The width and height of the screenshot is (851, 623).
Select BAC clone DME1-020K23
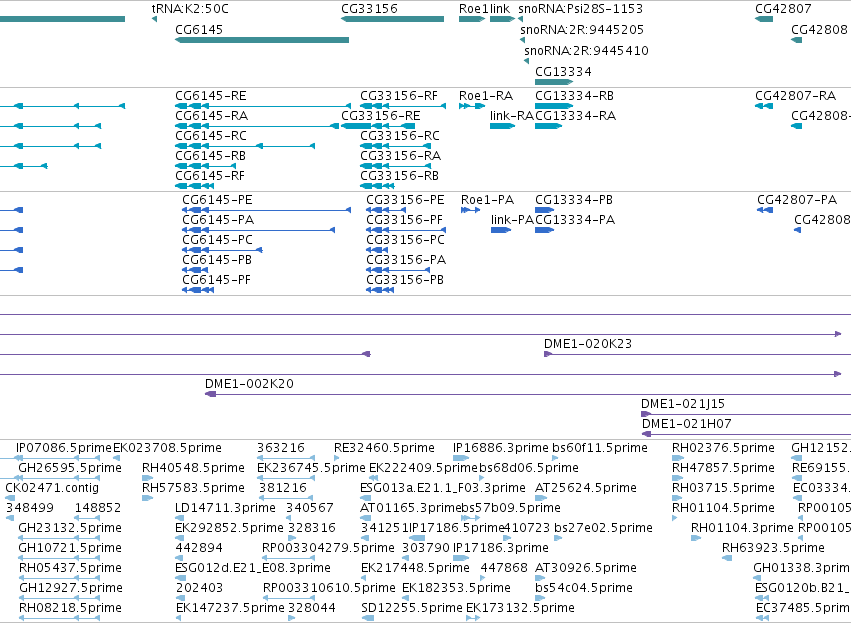(x=697, y=354)
